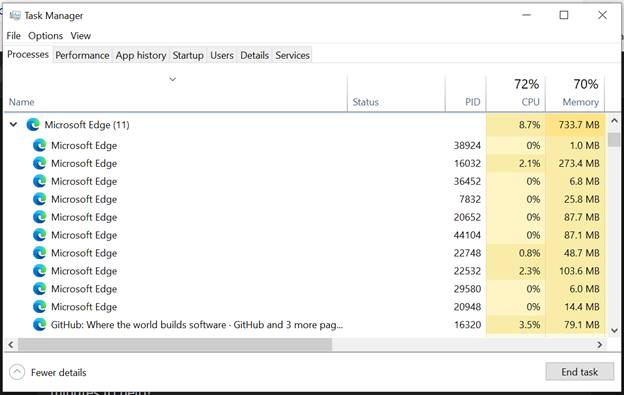The width and height of the screenshot is (624, 395).
Task: Collapse the Microsoft Edge (11) process group
Action: click(x=13, y=125)
